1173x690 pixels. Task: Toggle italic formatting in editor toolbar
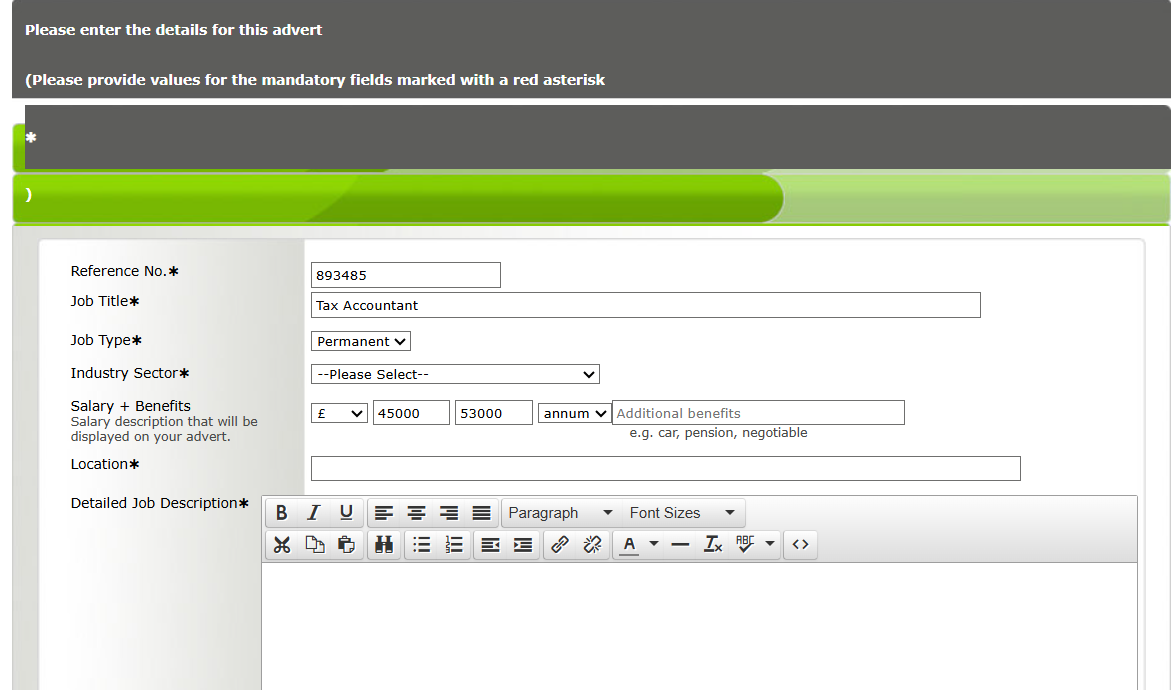click(313, 513)
